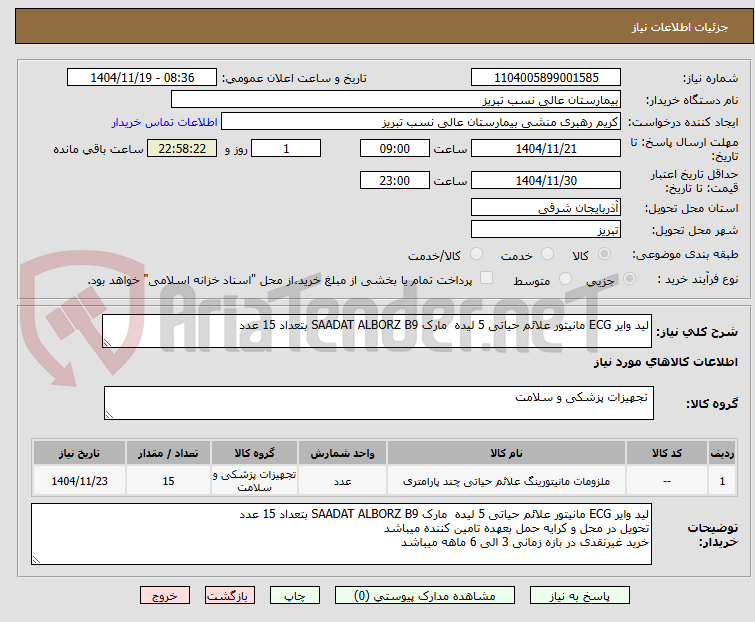Viewport: 755px width, 622px height.
Task: Open اطلاعات تماس خریدار link
Action: pos(165,122)
